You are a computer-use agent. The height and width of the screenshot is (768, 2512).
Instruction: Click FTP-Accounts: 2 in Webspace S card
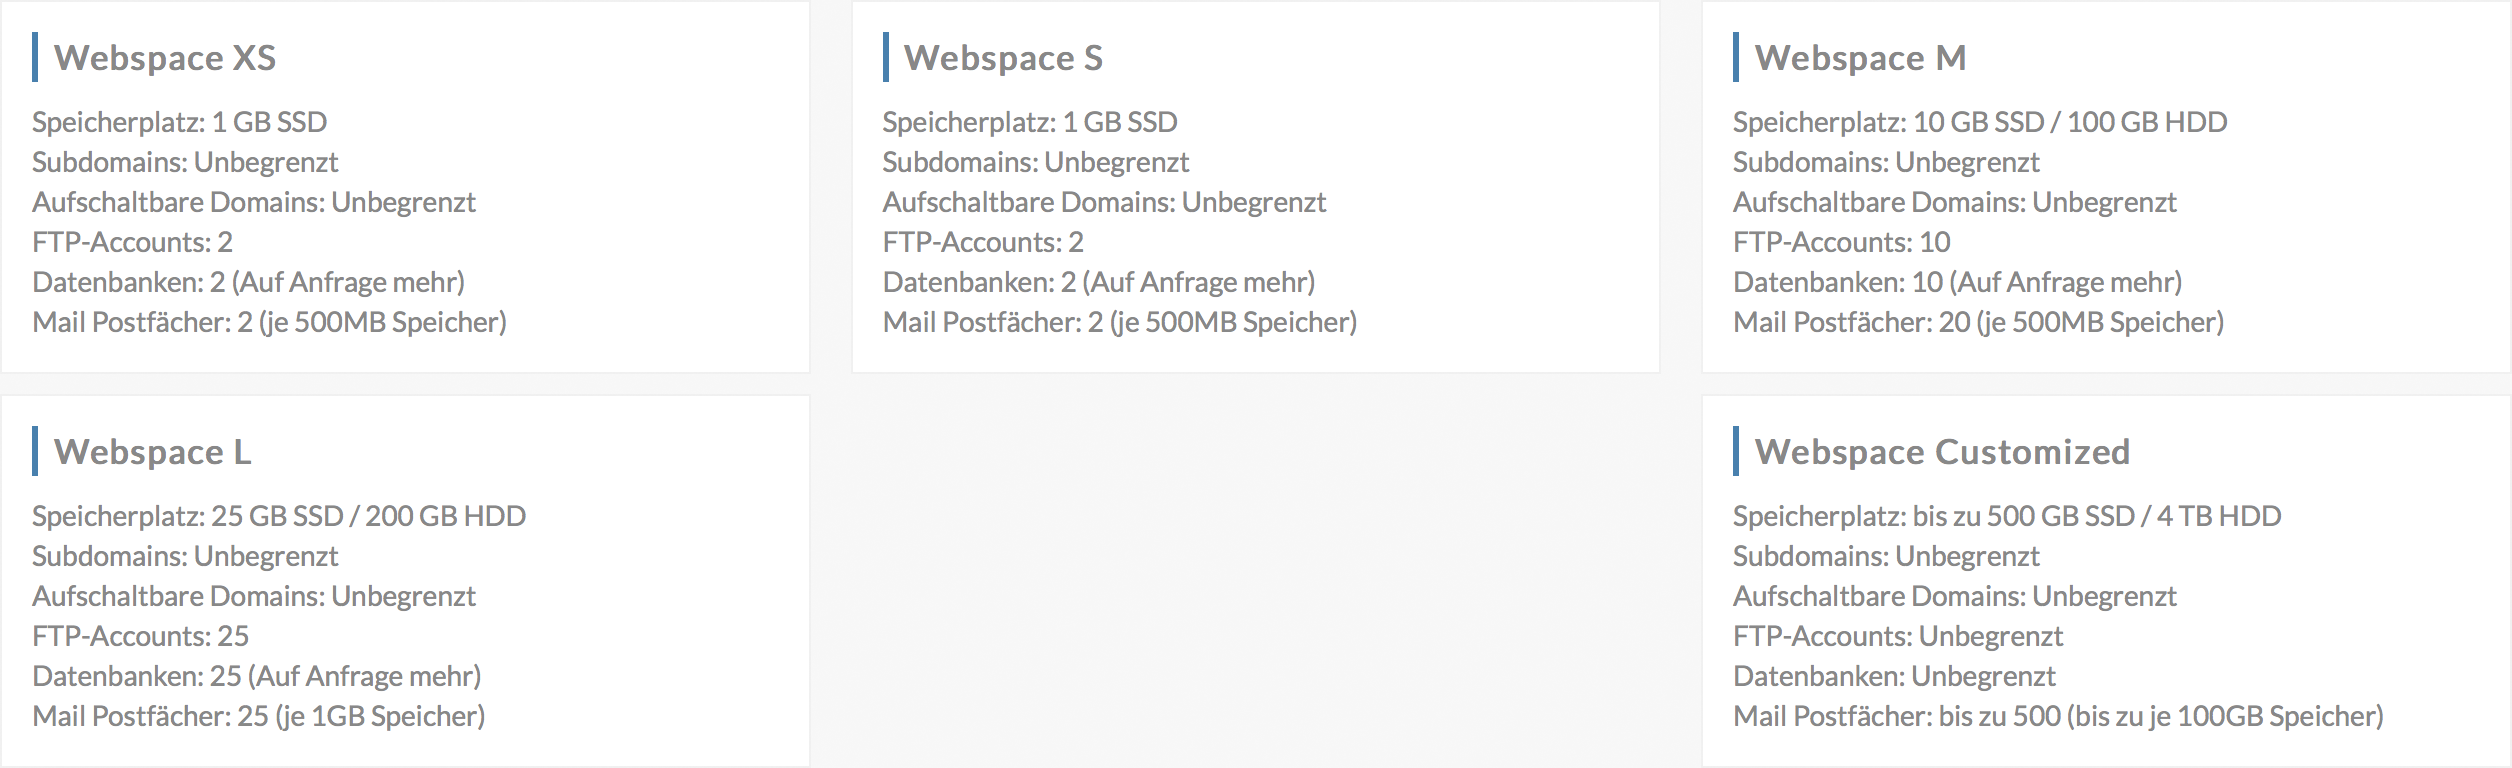pos(983,242)
